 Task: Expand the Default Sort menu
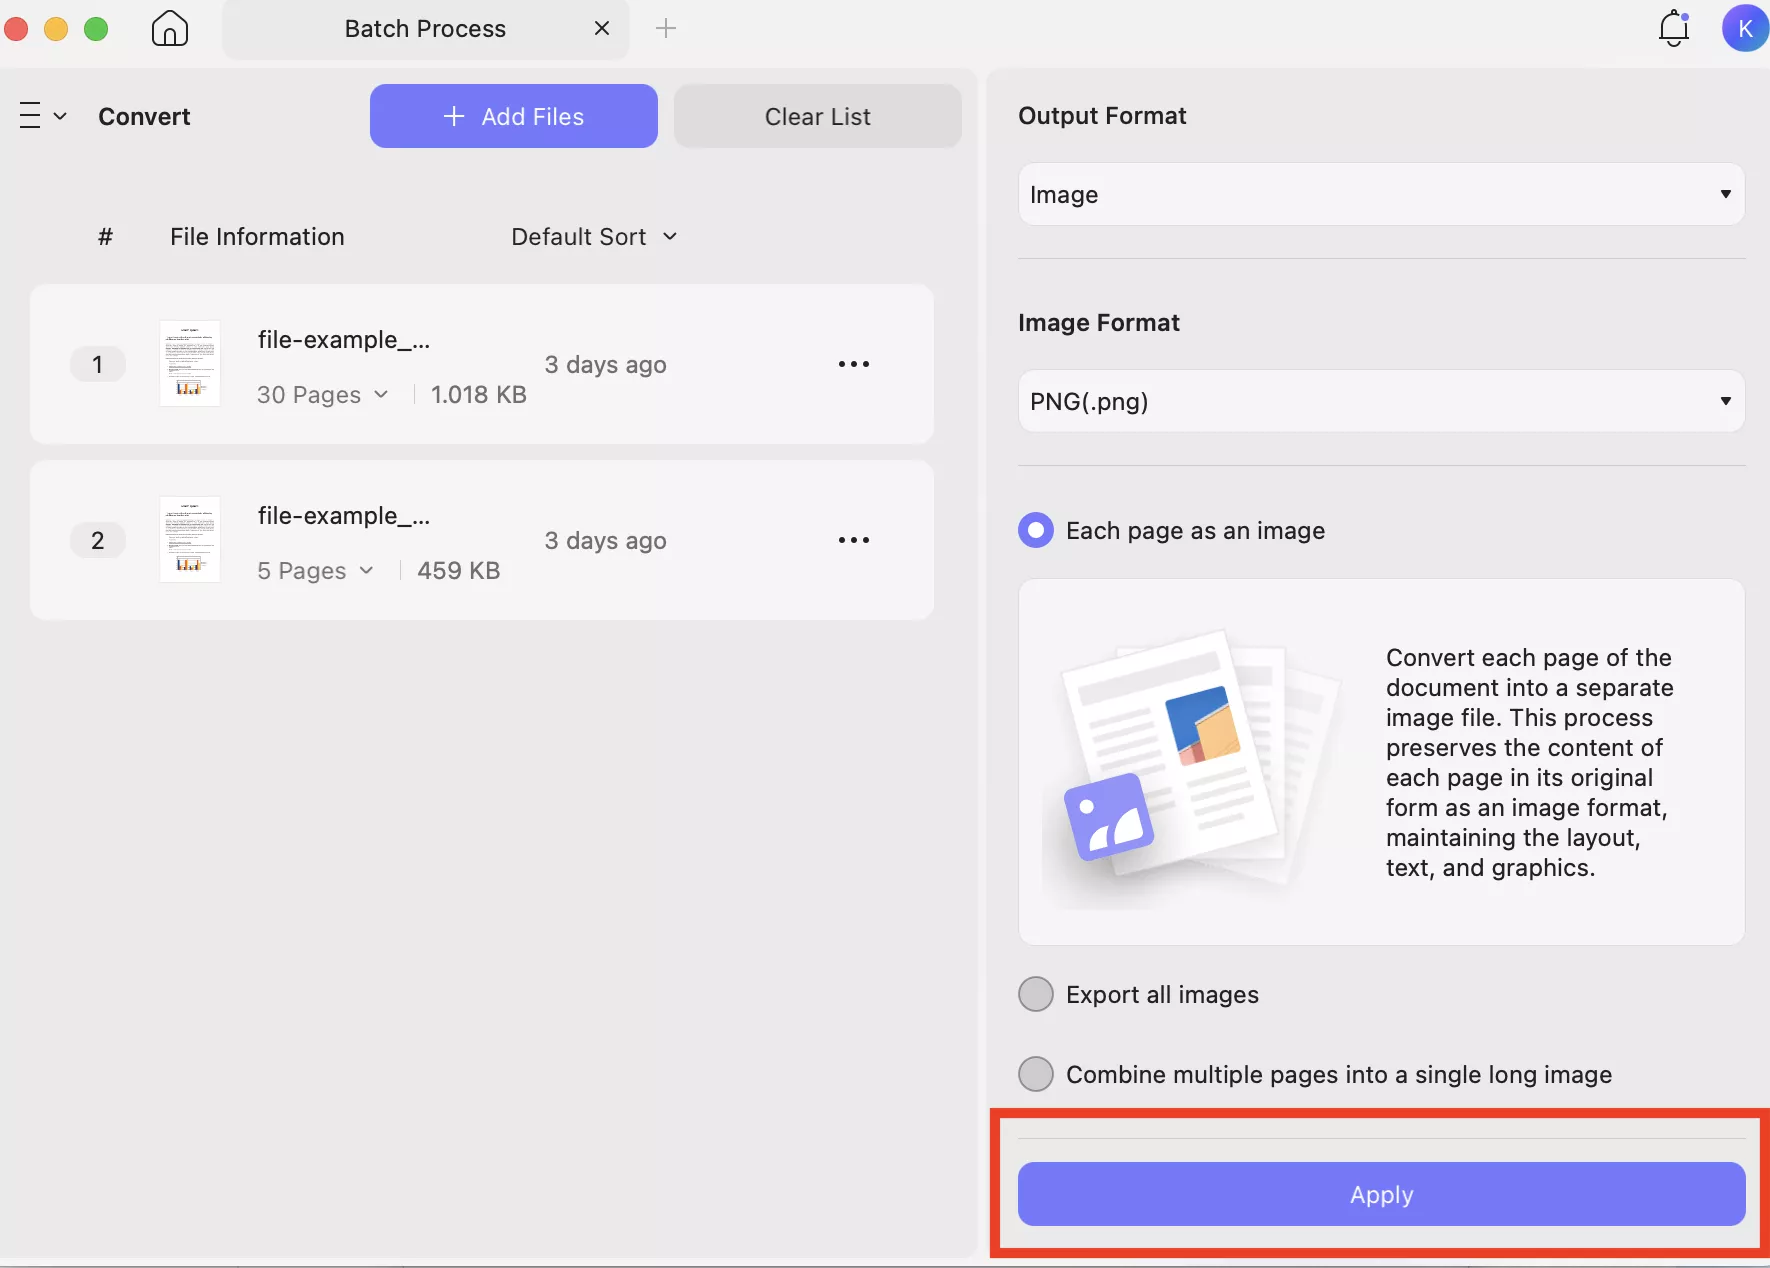pos(594,237)
